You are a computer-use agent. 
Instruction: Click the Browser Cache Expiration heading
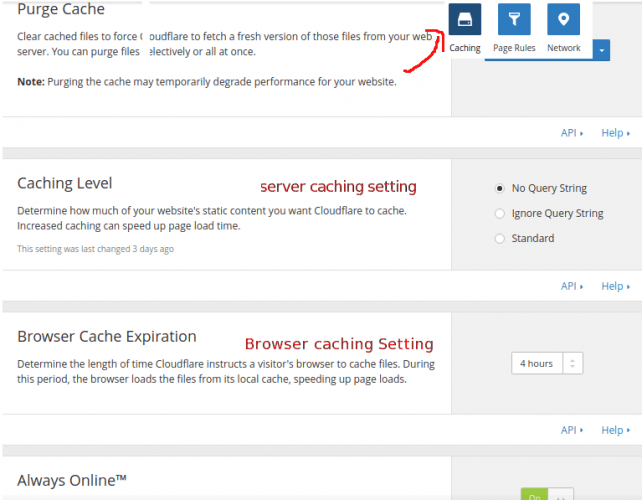click(x=107, y=336)
